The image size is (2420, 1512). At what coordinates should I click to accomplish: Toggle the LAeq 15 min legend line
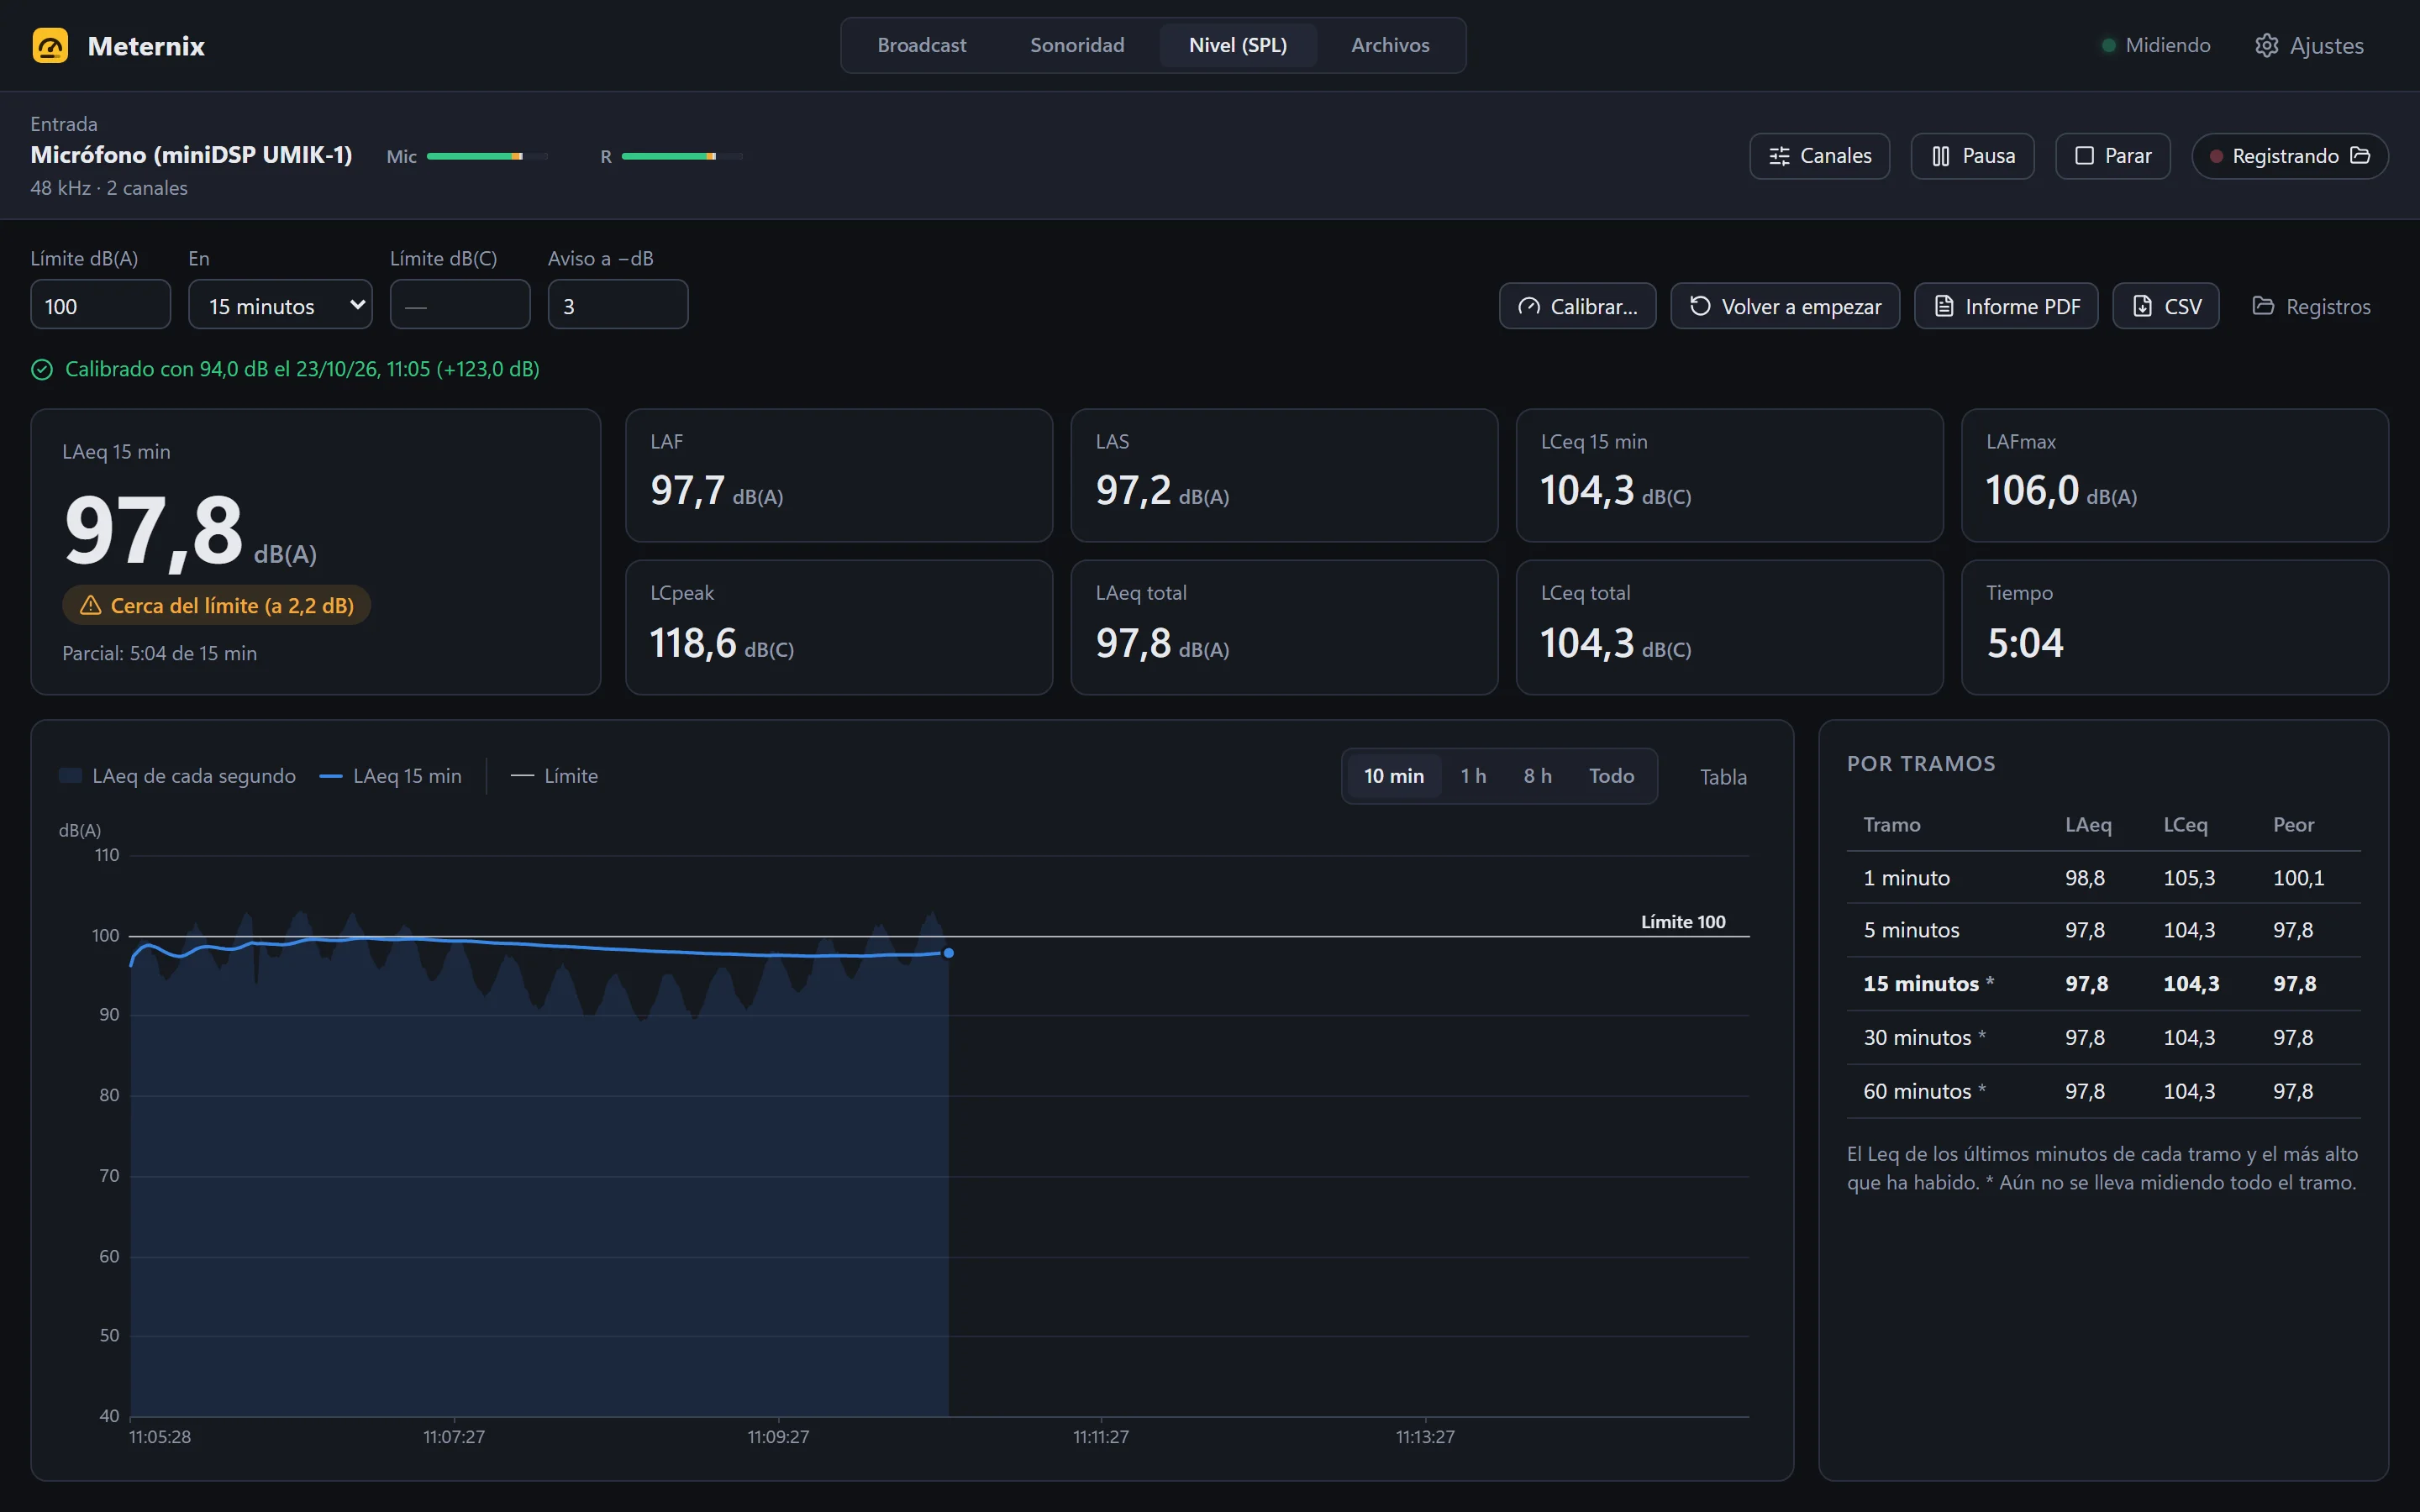[x=391, y=776]
